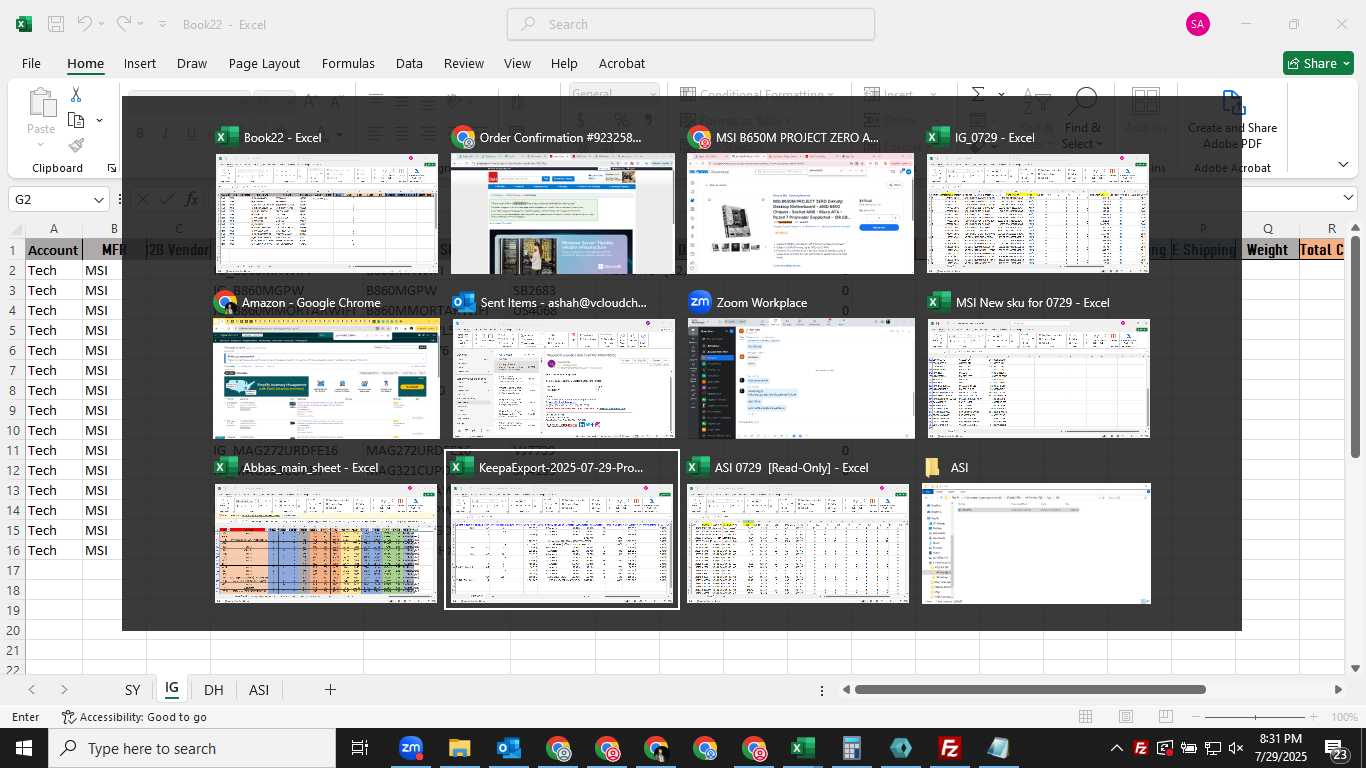Select the DH sheet tab
The image size is (1366, 768).
click(x=213, y=690)
